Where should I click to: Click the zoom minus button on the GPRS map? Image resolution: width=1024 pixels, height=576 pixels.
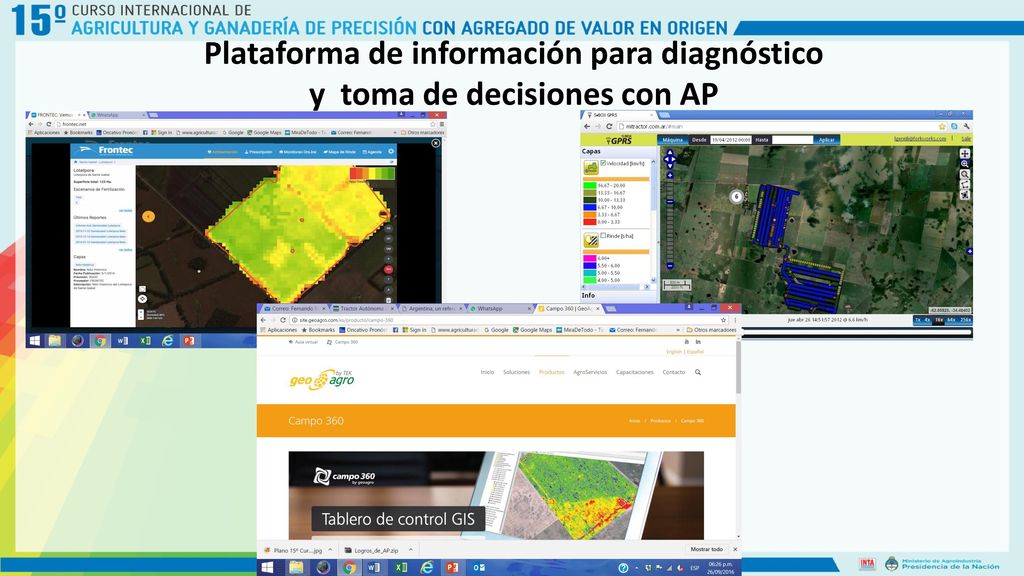tap(669, 266)
